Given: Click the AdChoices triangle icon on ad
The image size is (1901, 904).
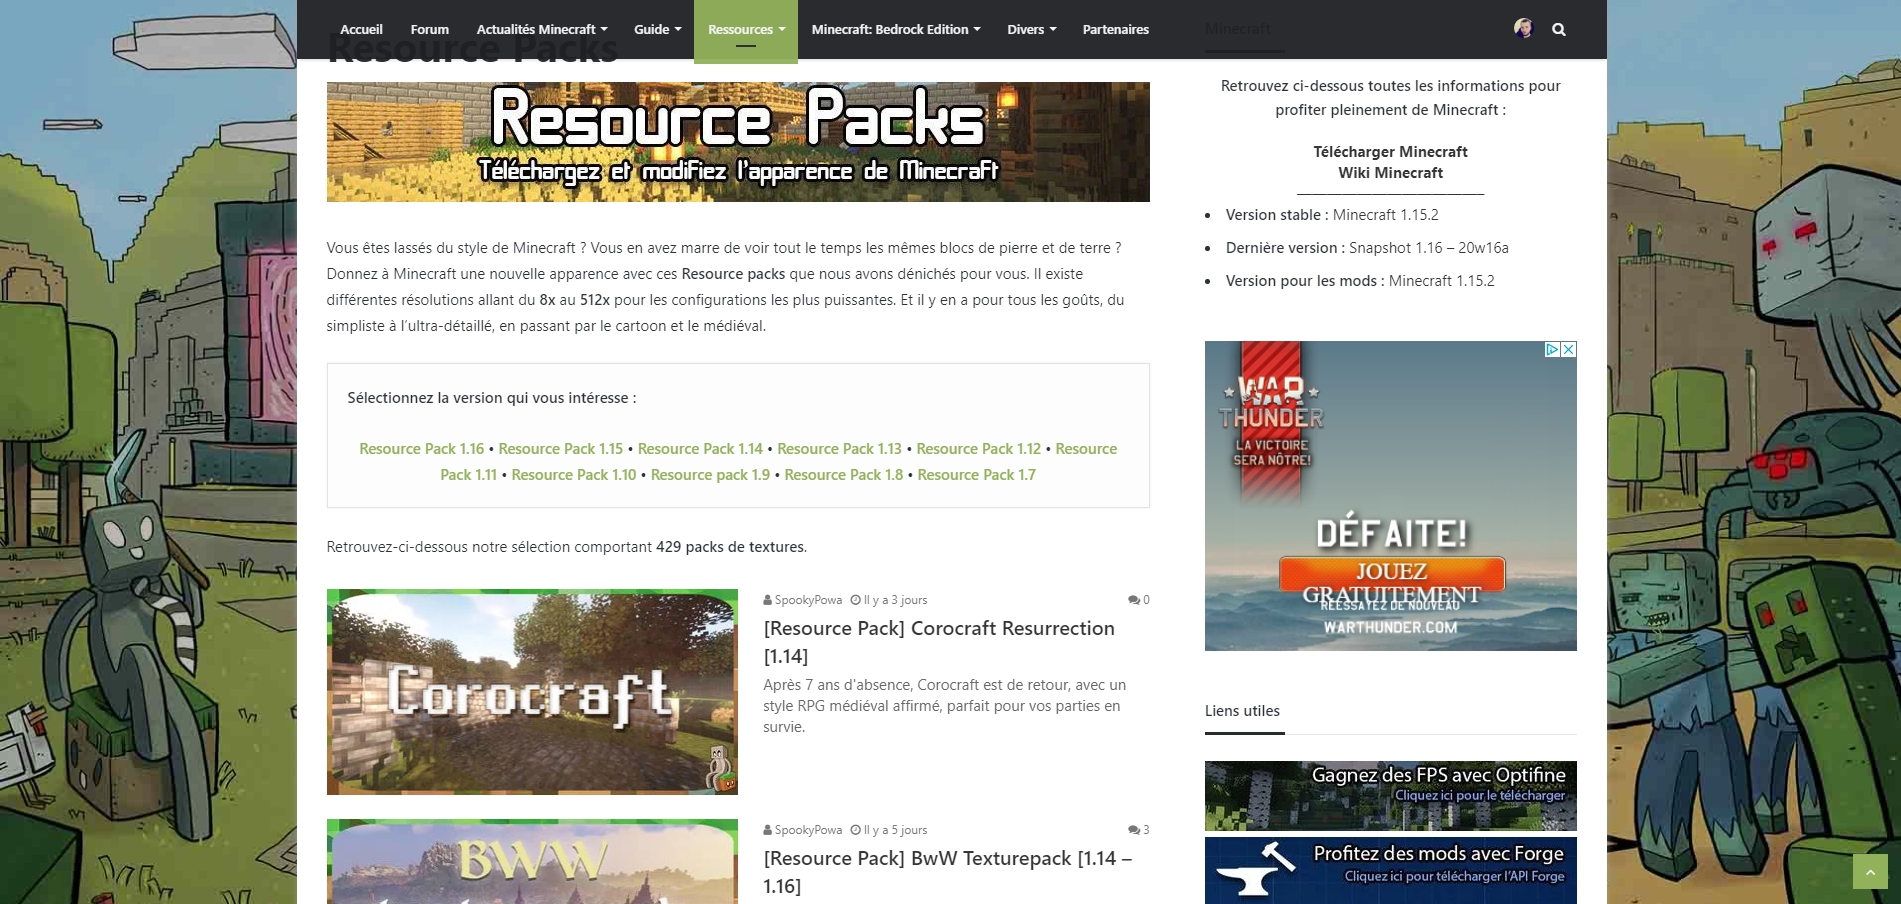Looking at the screenshot, I should tap(1552, 349).
